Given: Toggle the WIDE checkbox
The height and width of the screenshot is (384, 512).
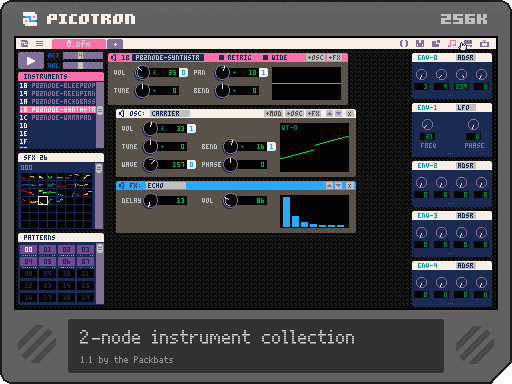Looking at the screenshot, I should (265, 58).
